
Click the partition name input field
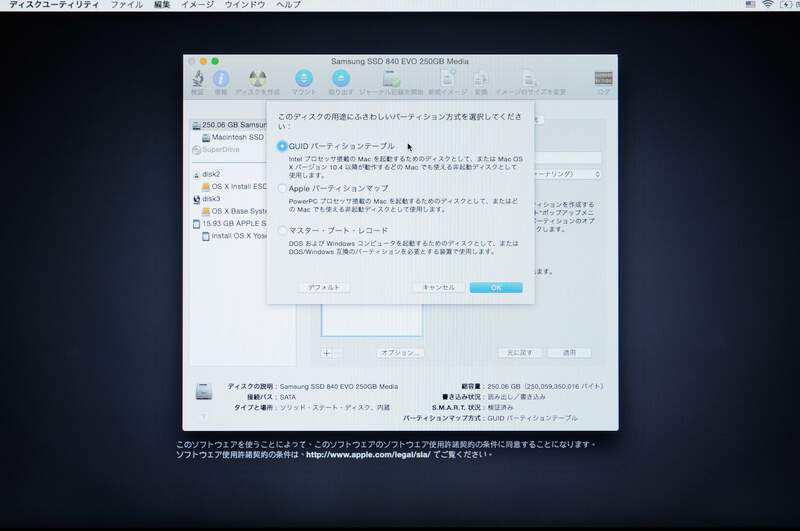click(x=568, y=158)
